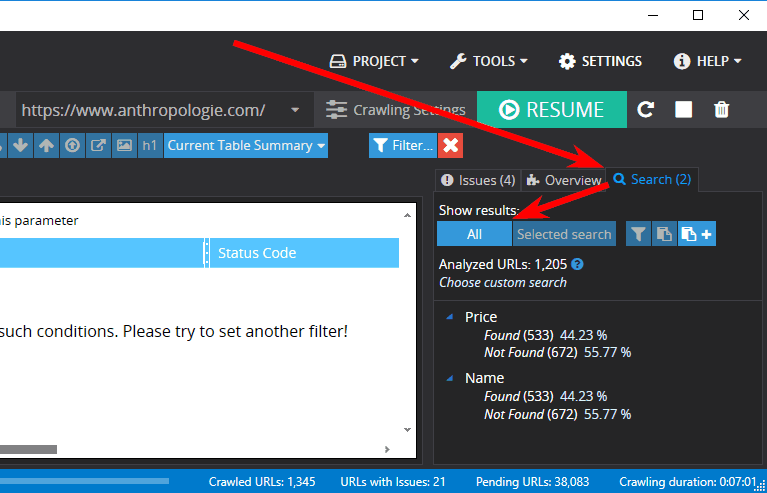Viewport: 767px width, 493px height.
Task: Expand Current Table Summary dropdown
Action: [246, 146]
